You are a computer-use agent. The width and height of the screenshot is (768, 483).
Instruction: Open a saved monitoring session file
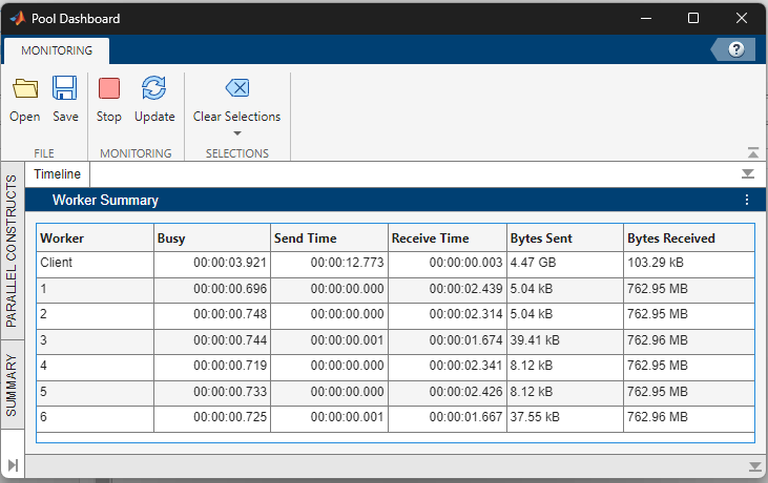[24, 99]
